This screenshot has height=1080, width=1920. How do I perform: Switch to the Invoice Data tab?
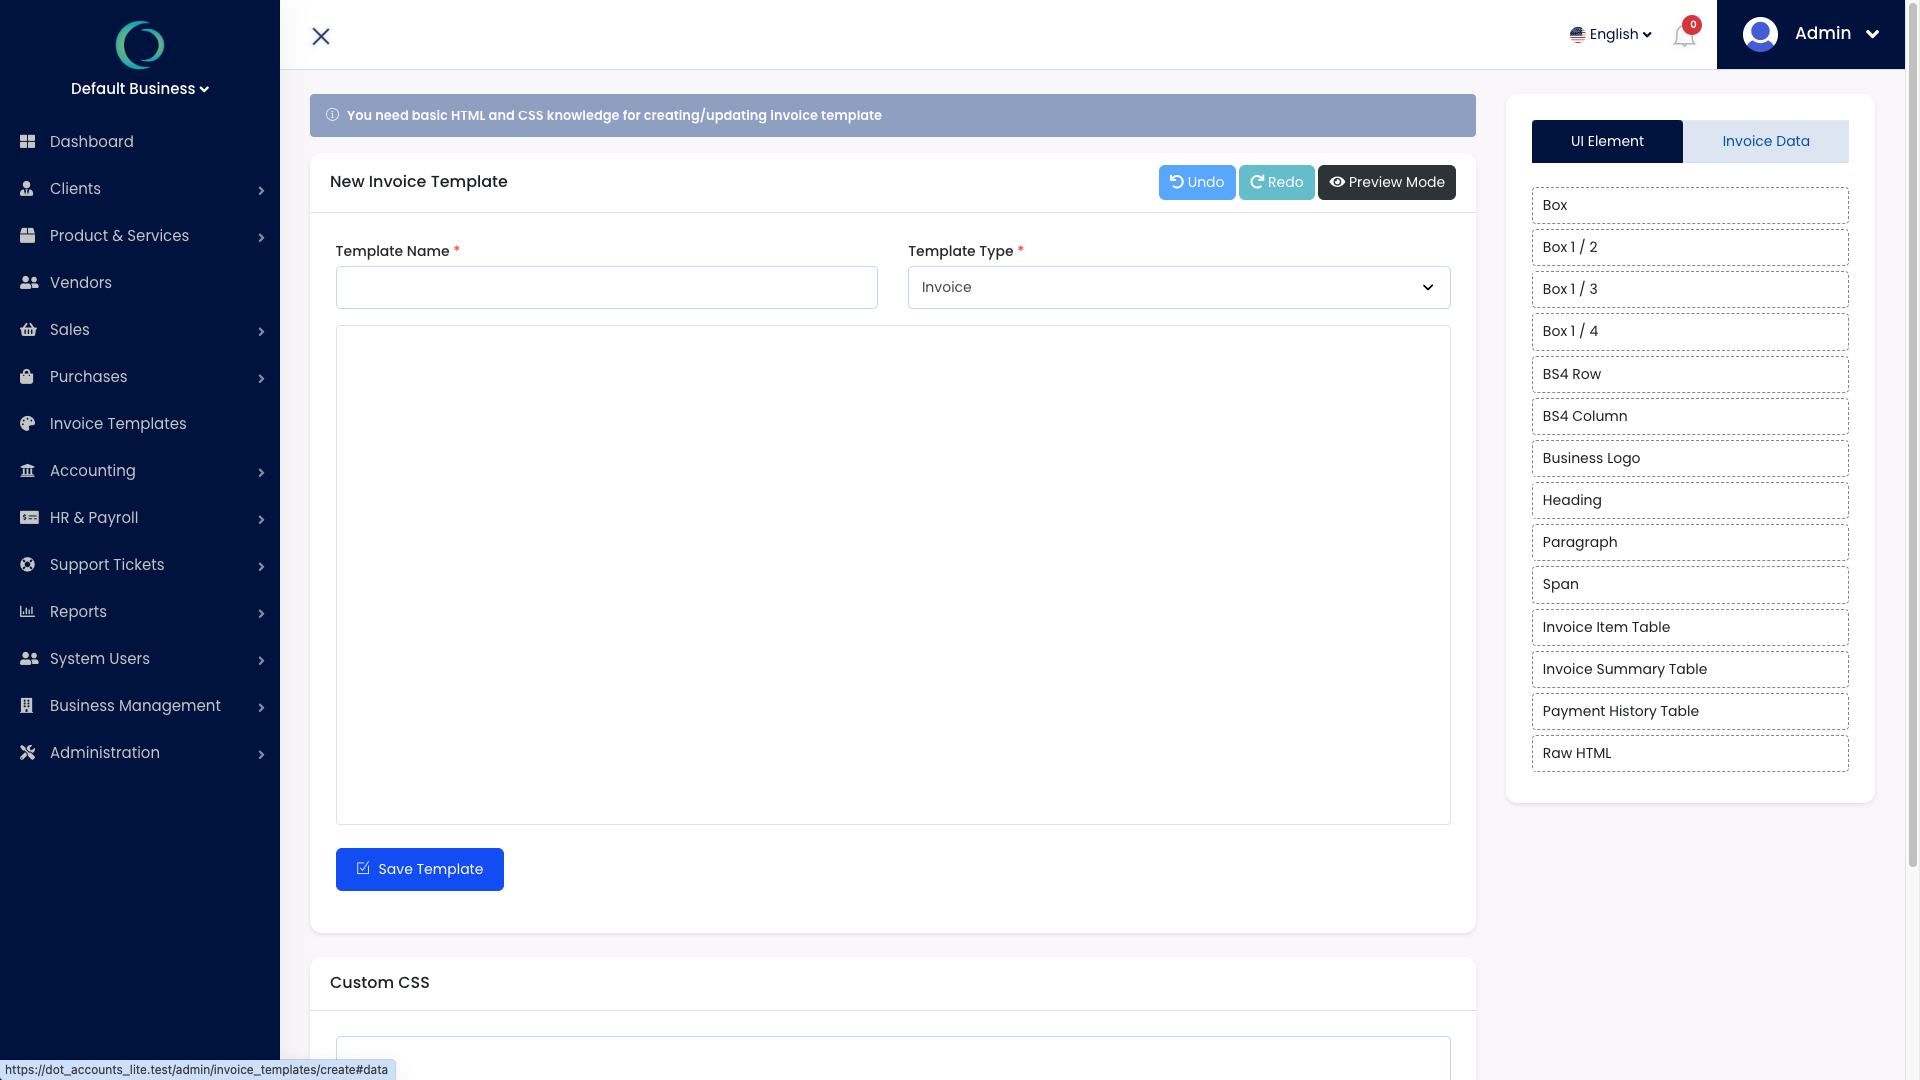tap(1765, 142)
